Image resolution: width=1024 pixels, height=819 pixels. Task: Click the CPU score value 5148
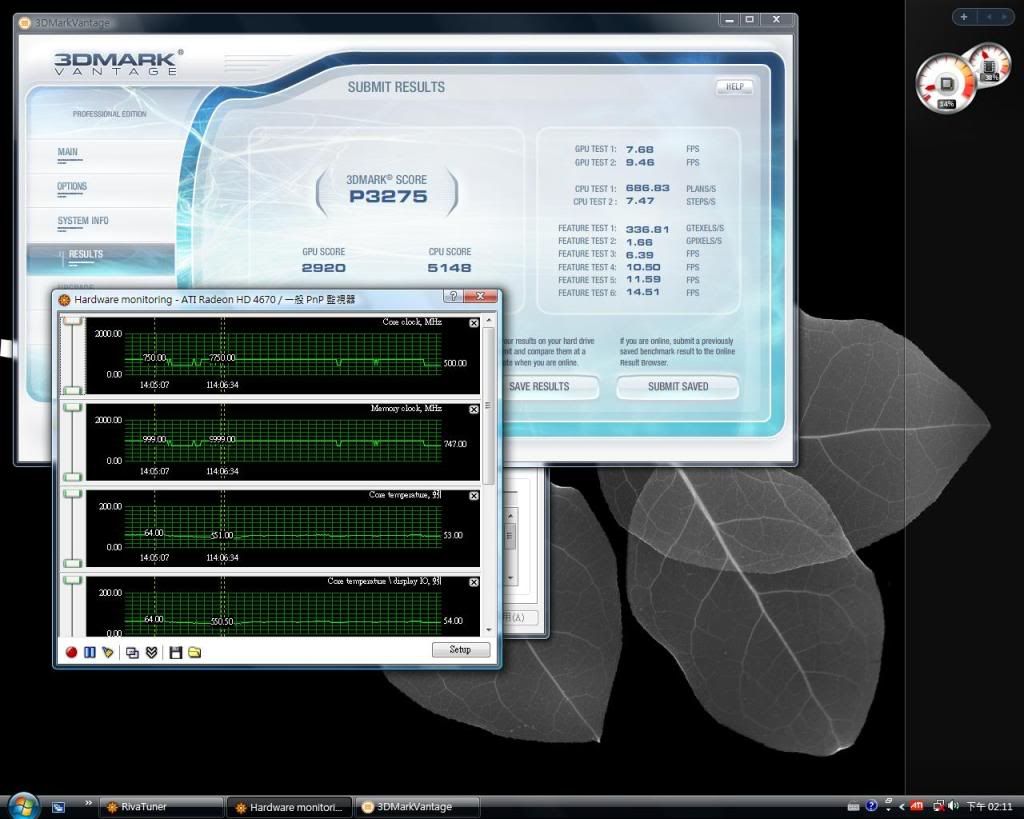[449, 268]
